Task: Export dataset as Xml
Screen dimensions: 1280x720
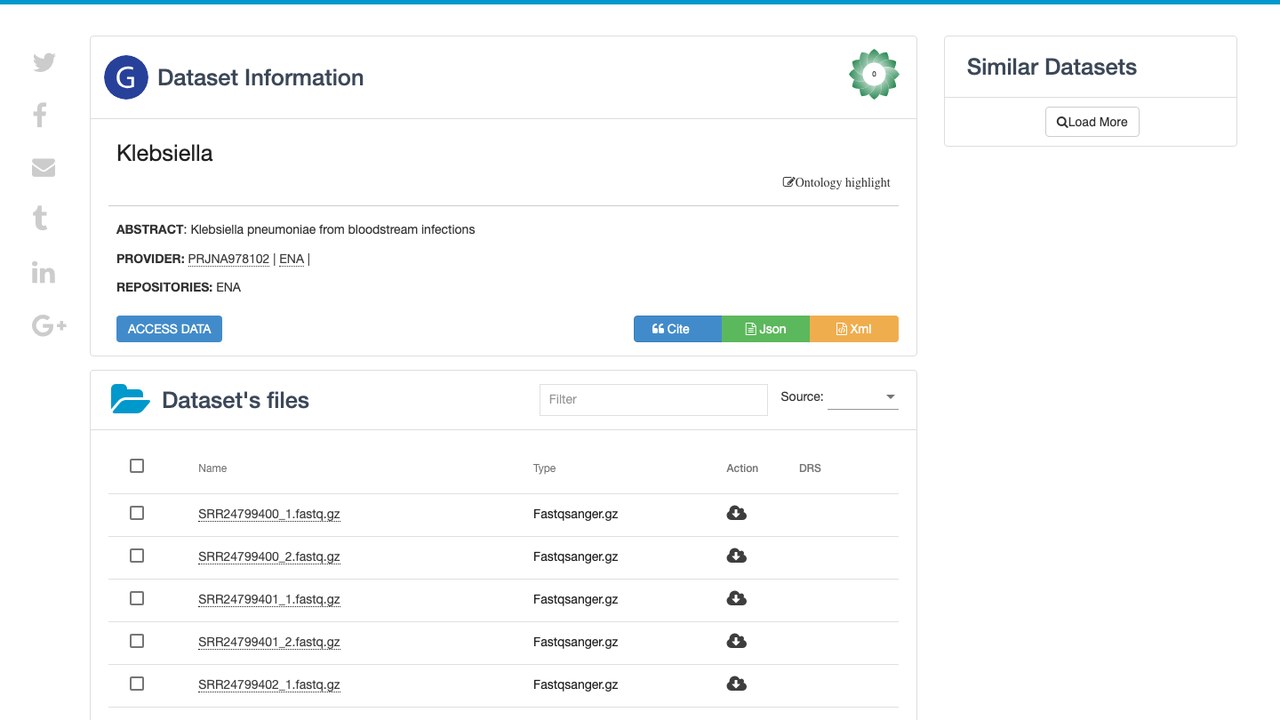Action: pos(854,329)
